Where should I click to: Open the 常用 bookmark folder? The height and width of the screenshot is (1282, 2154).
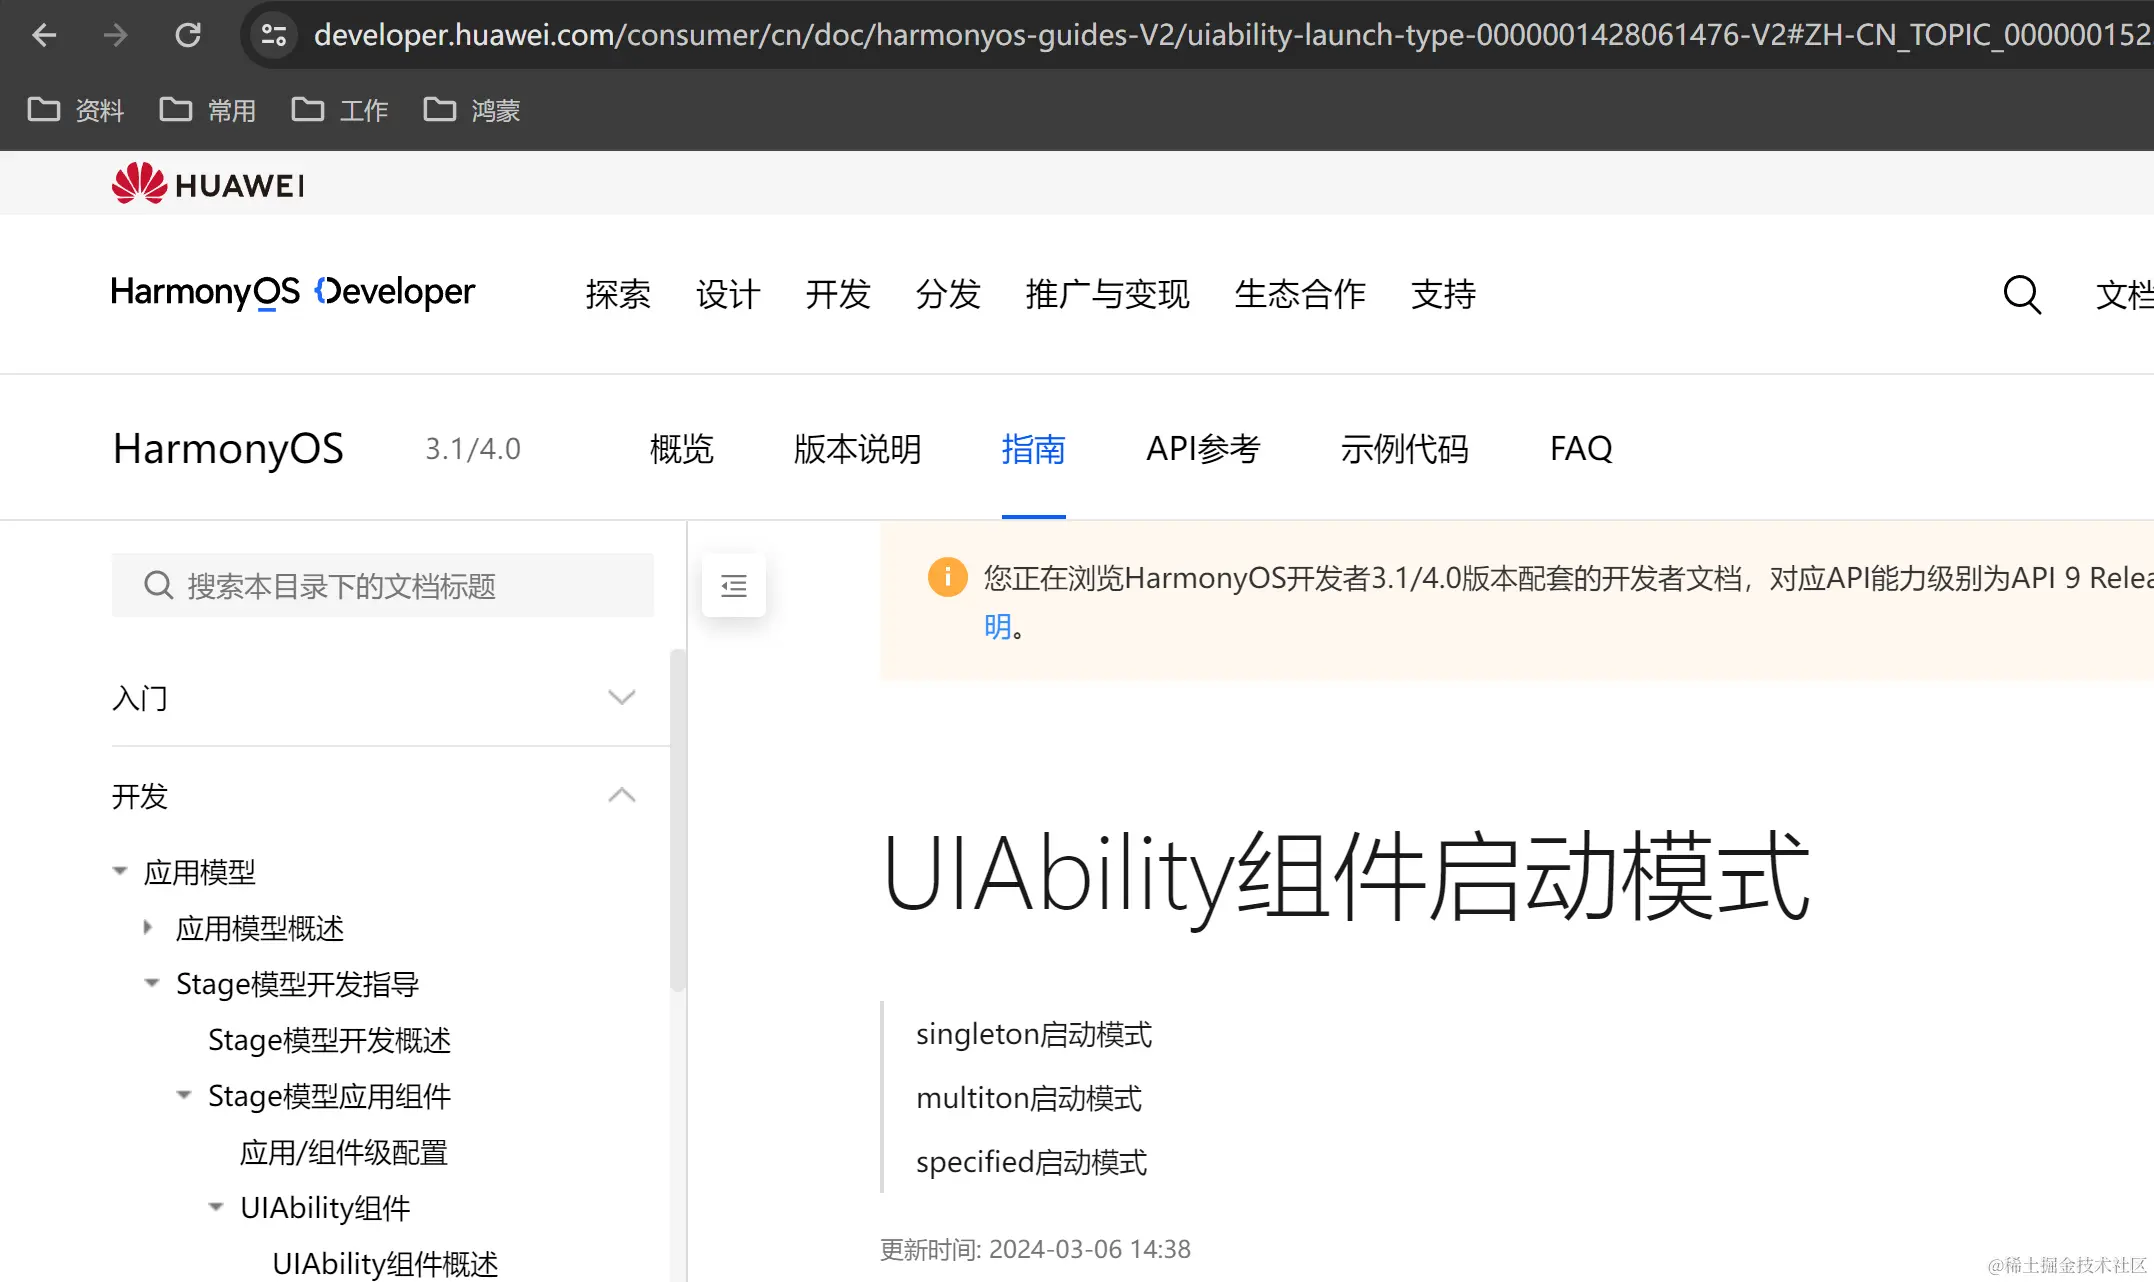207,110
